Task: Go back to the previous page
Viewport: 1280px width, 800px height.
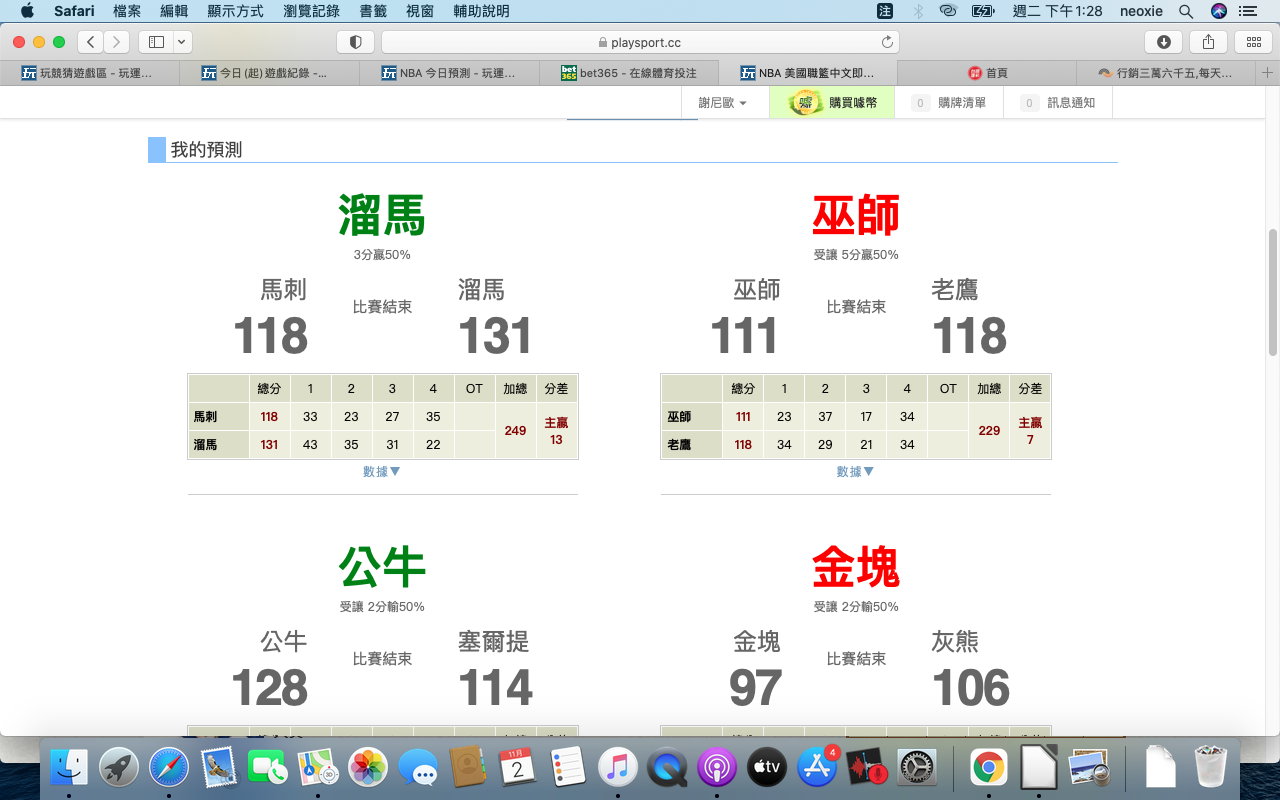Action: 91,42
